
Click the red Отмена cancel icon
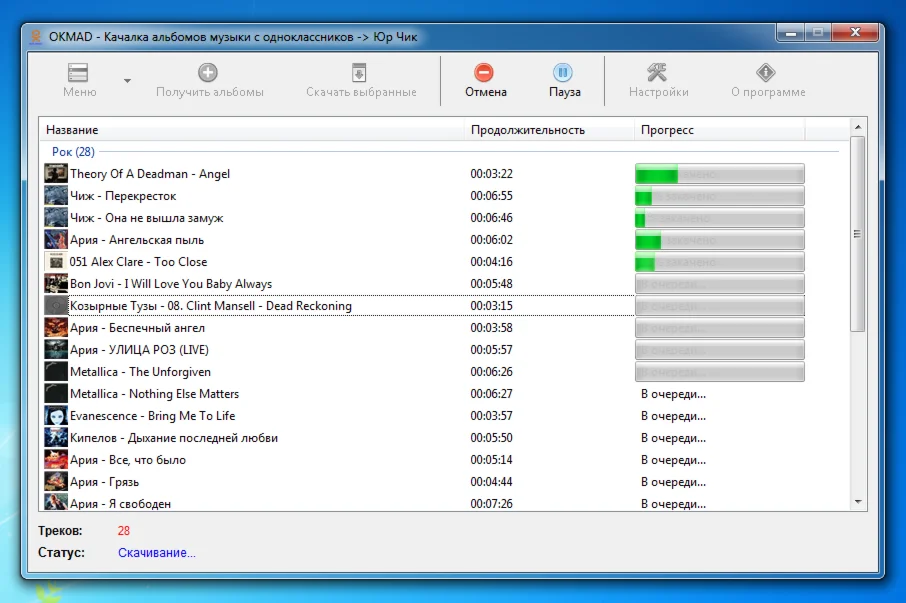pos(484,73)
